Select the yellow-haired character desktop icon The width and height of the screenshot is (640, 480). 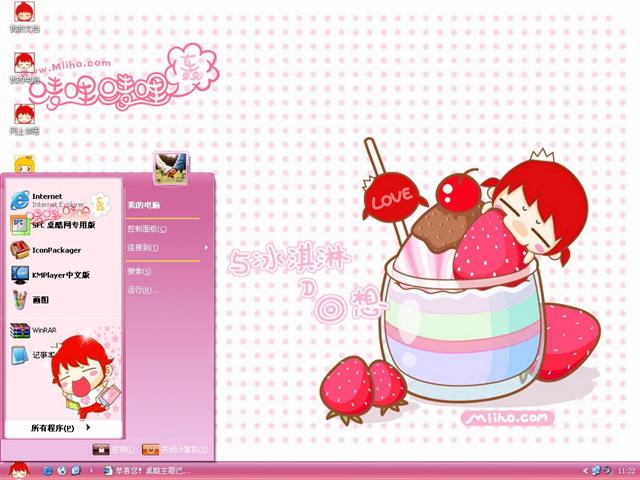24,164
